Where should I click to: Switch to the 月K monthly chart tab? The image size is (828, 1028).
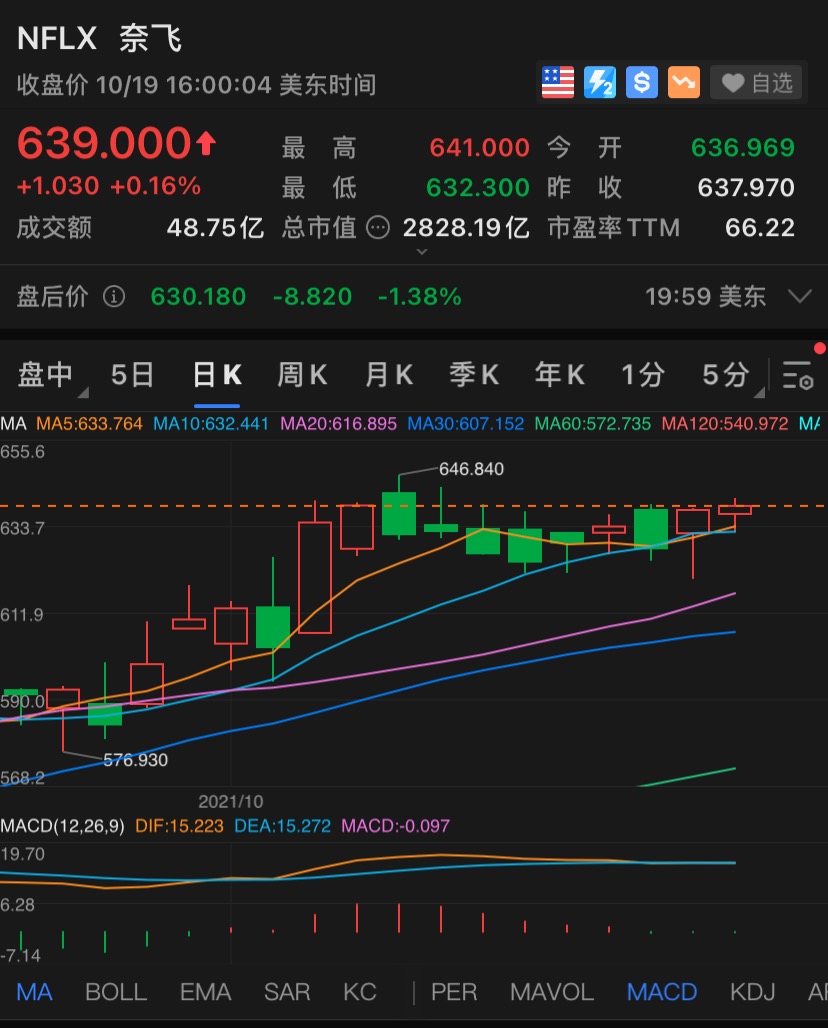tap(389, 375)
